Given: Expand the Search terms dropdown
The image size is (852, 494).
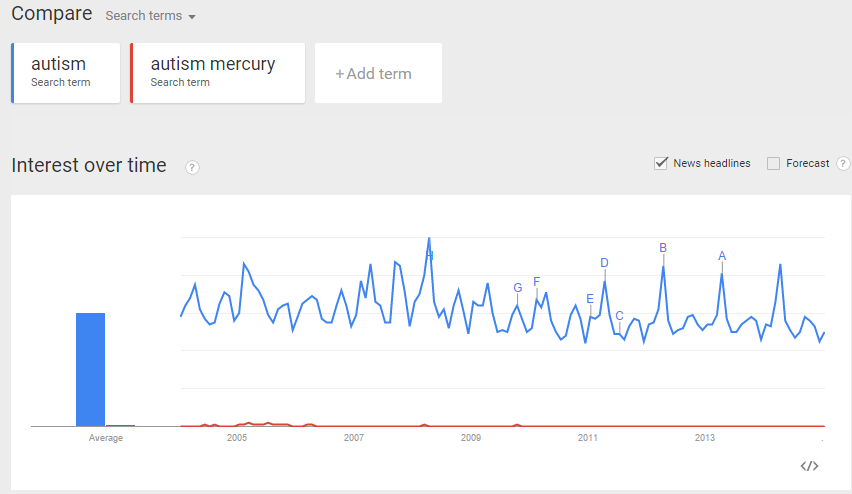Looking at the screenshot, I should click(x=150, y=16).
